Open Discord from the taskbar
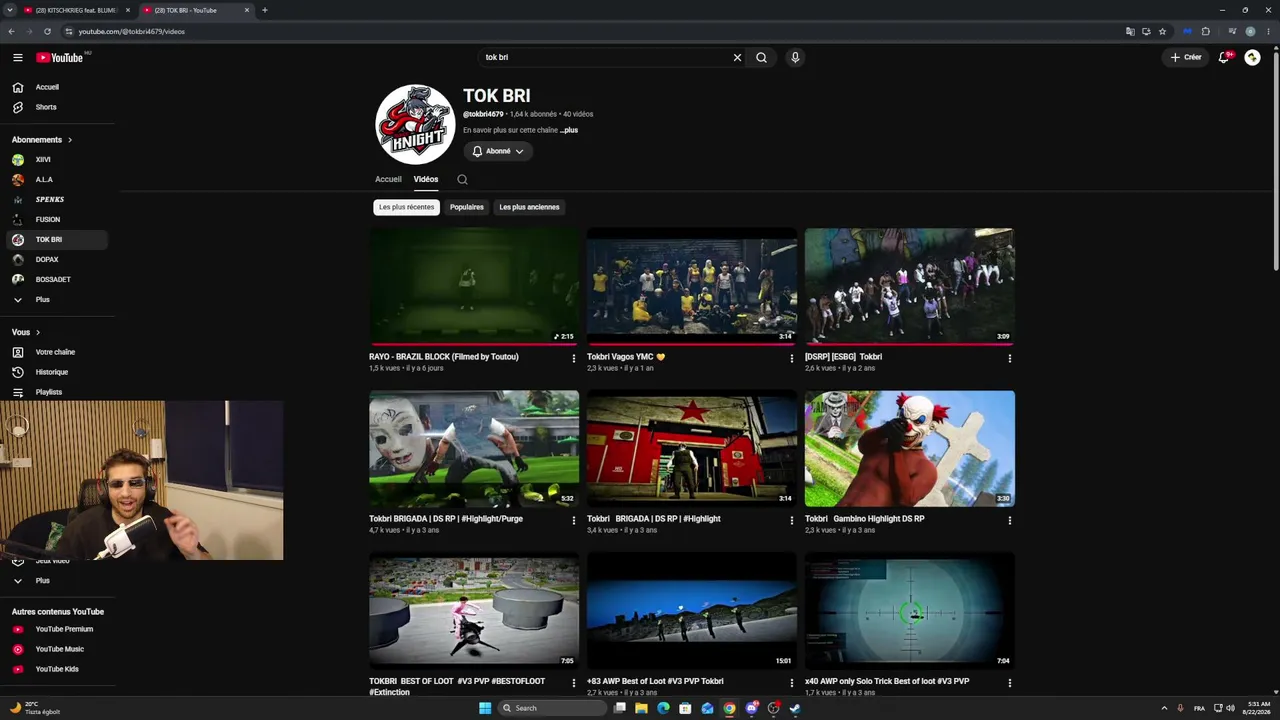Viewport: 1280px width, 720px height. 751,708
